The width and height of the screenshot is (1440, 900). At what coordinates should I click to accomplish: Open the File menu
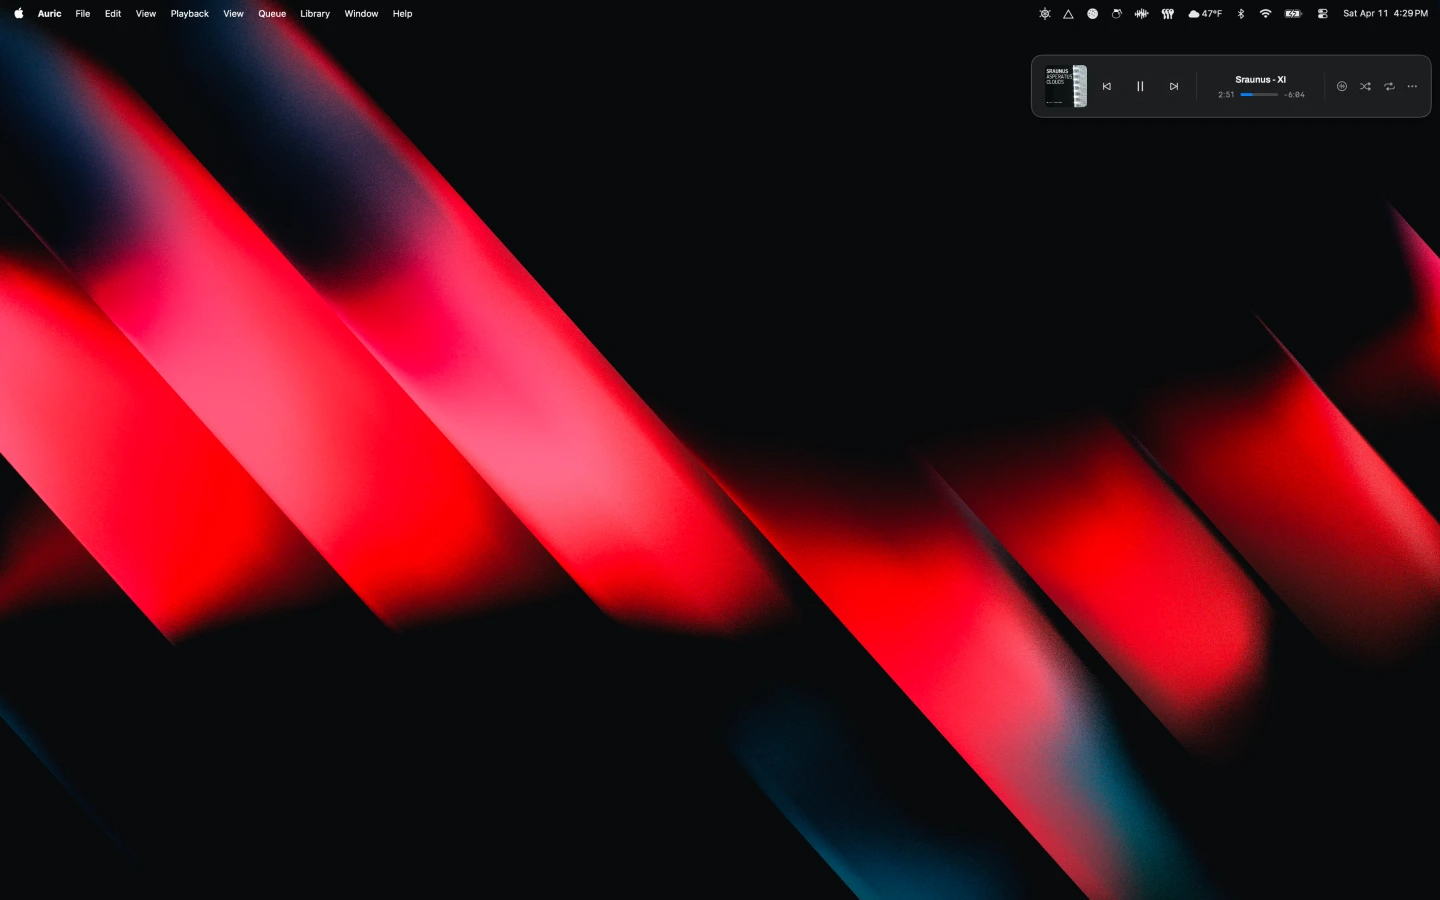(83, 14)
